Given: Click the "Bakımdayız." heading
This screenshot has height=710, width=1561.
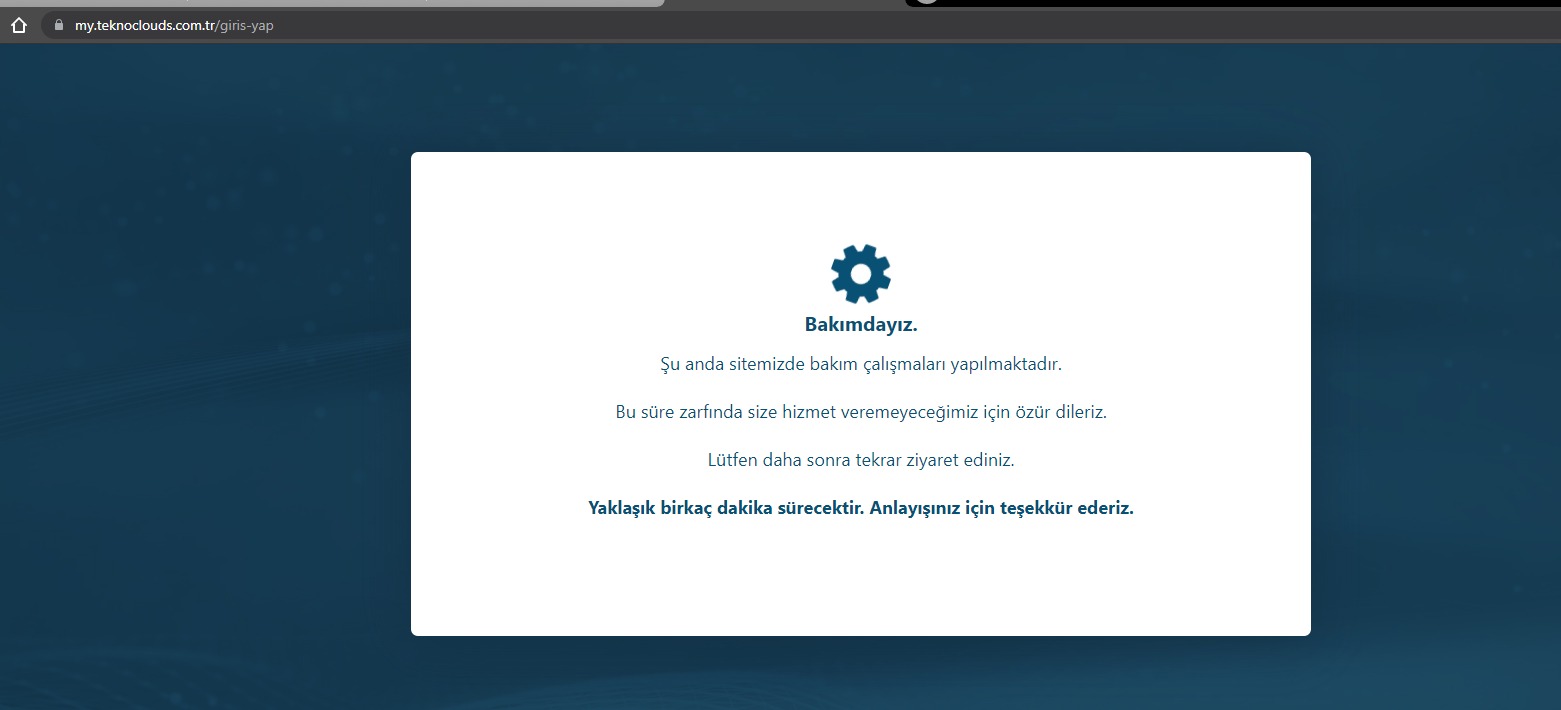Looking at the screenshot, I should coord(861,325).
